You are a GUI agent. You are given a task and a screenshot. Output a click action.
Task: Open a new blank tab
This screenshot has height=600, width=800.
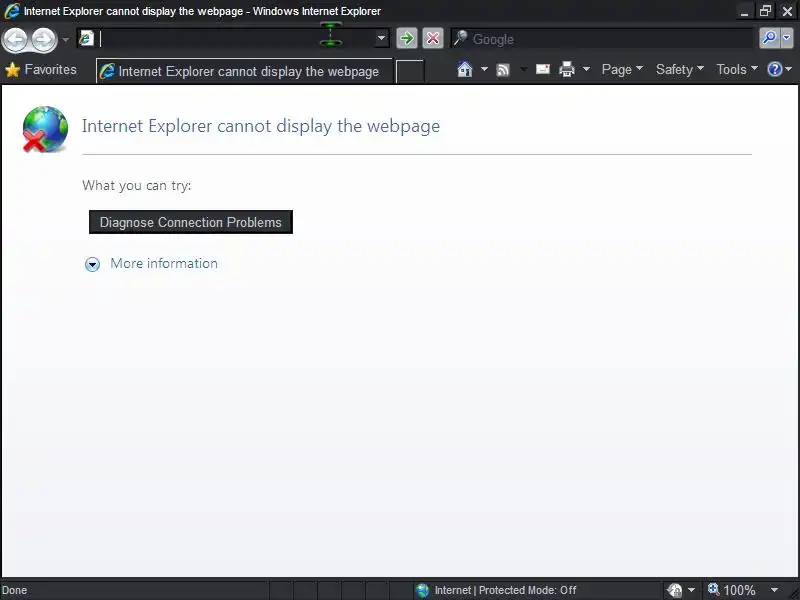click(410, 72)
